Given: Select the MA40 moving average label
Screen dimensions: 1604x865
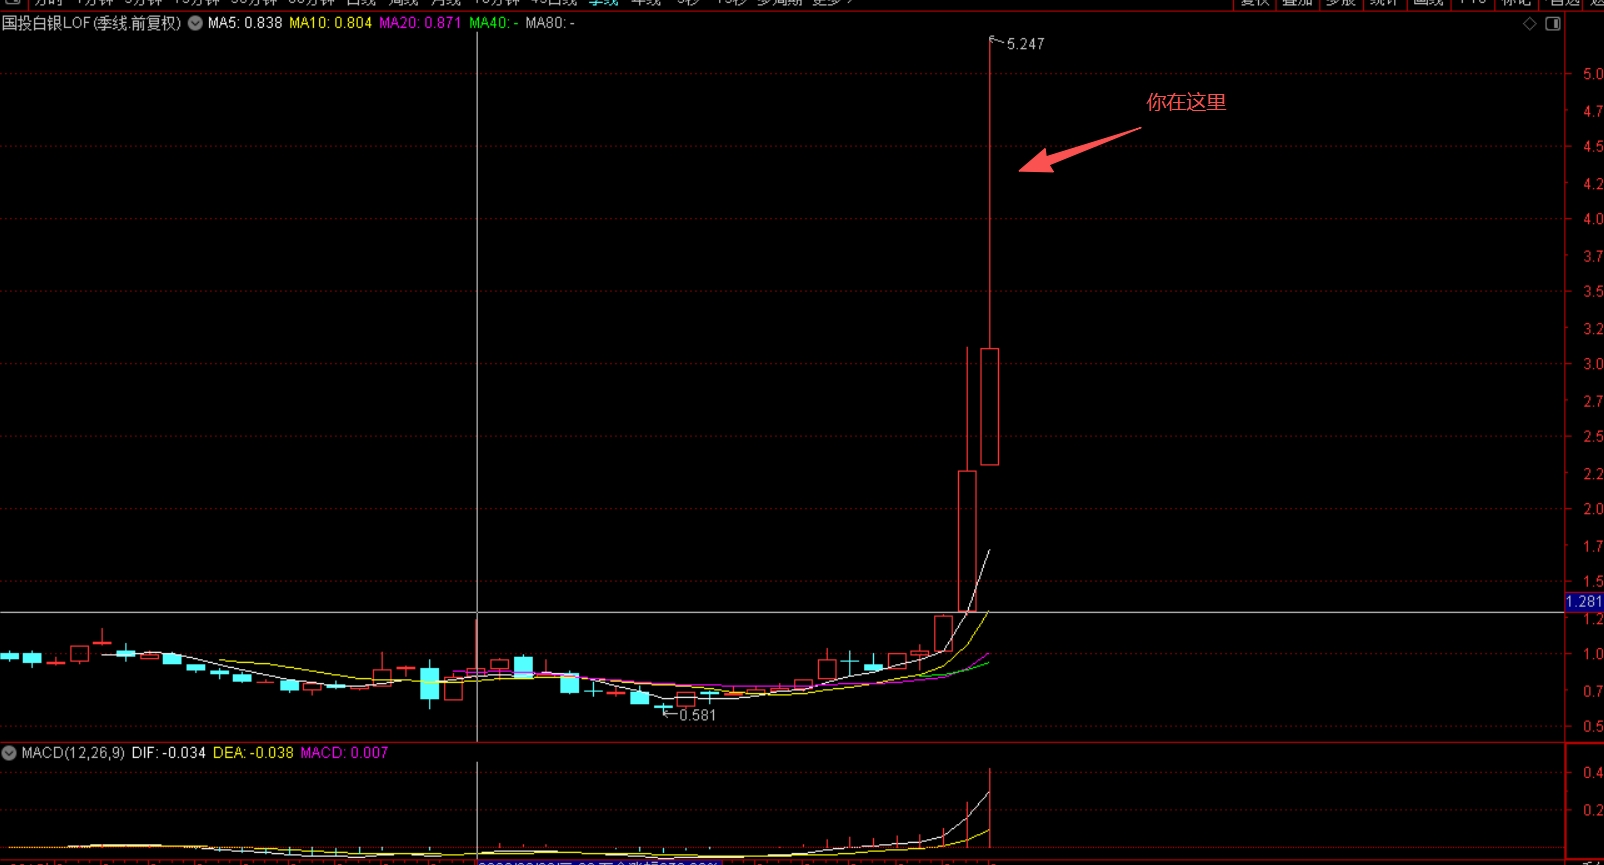Looking at the screenshot, I should [493, 23].
